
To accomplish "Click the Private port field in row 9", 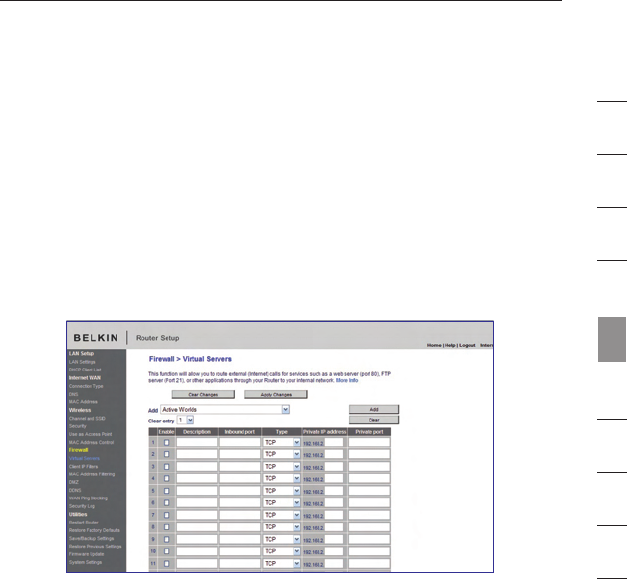I will pyautogui.click(x=369, y=539).
